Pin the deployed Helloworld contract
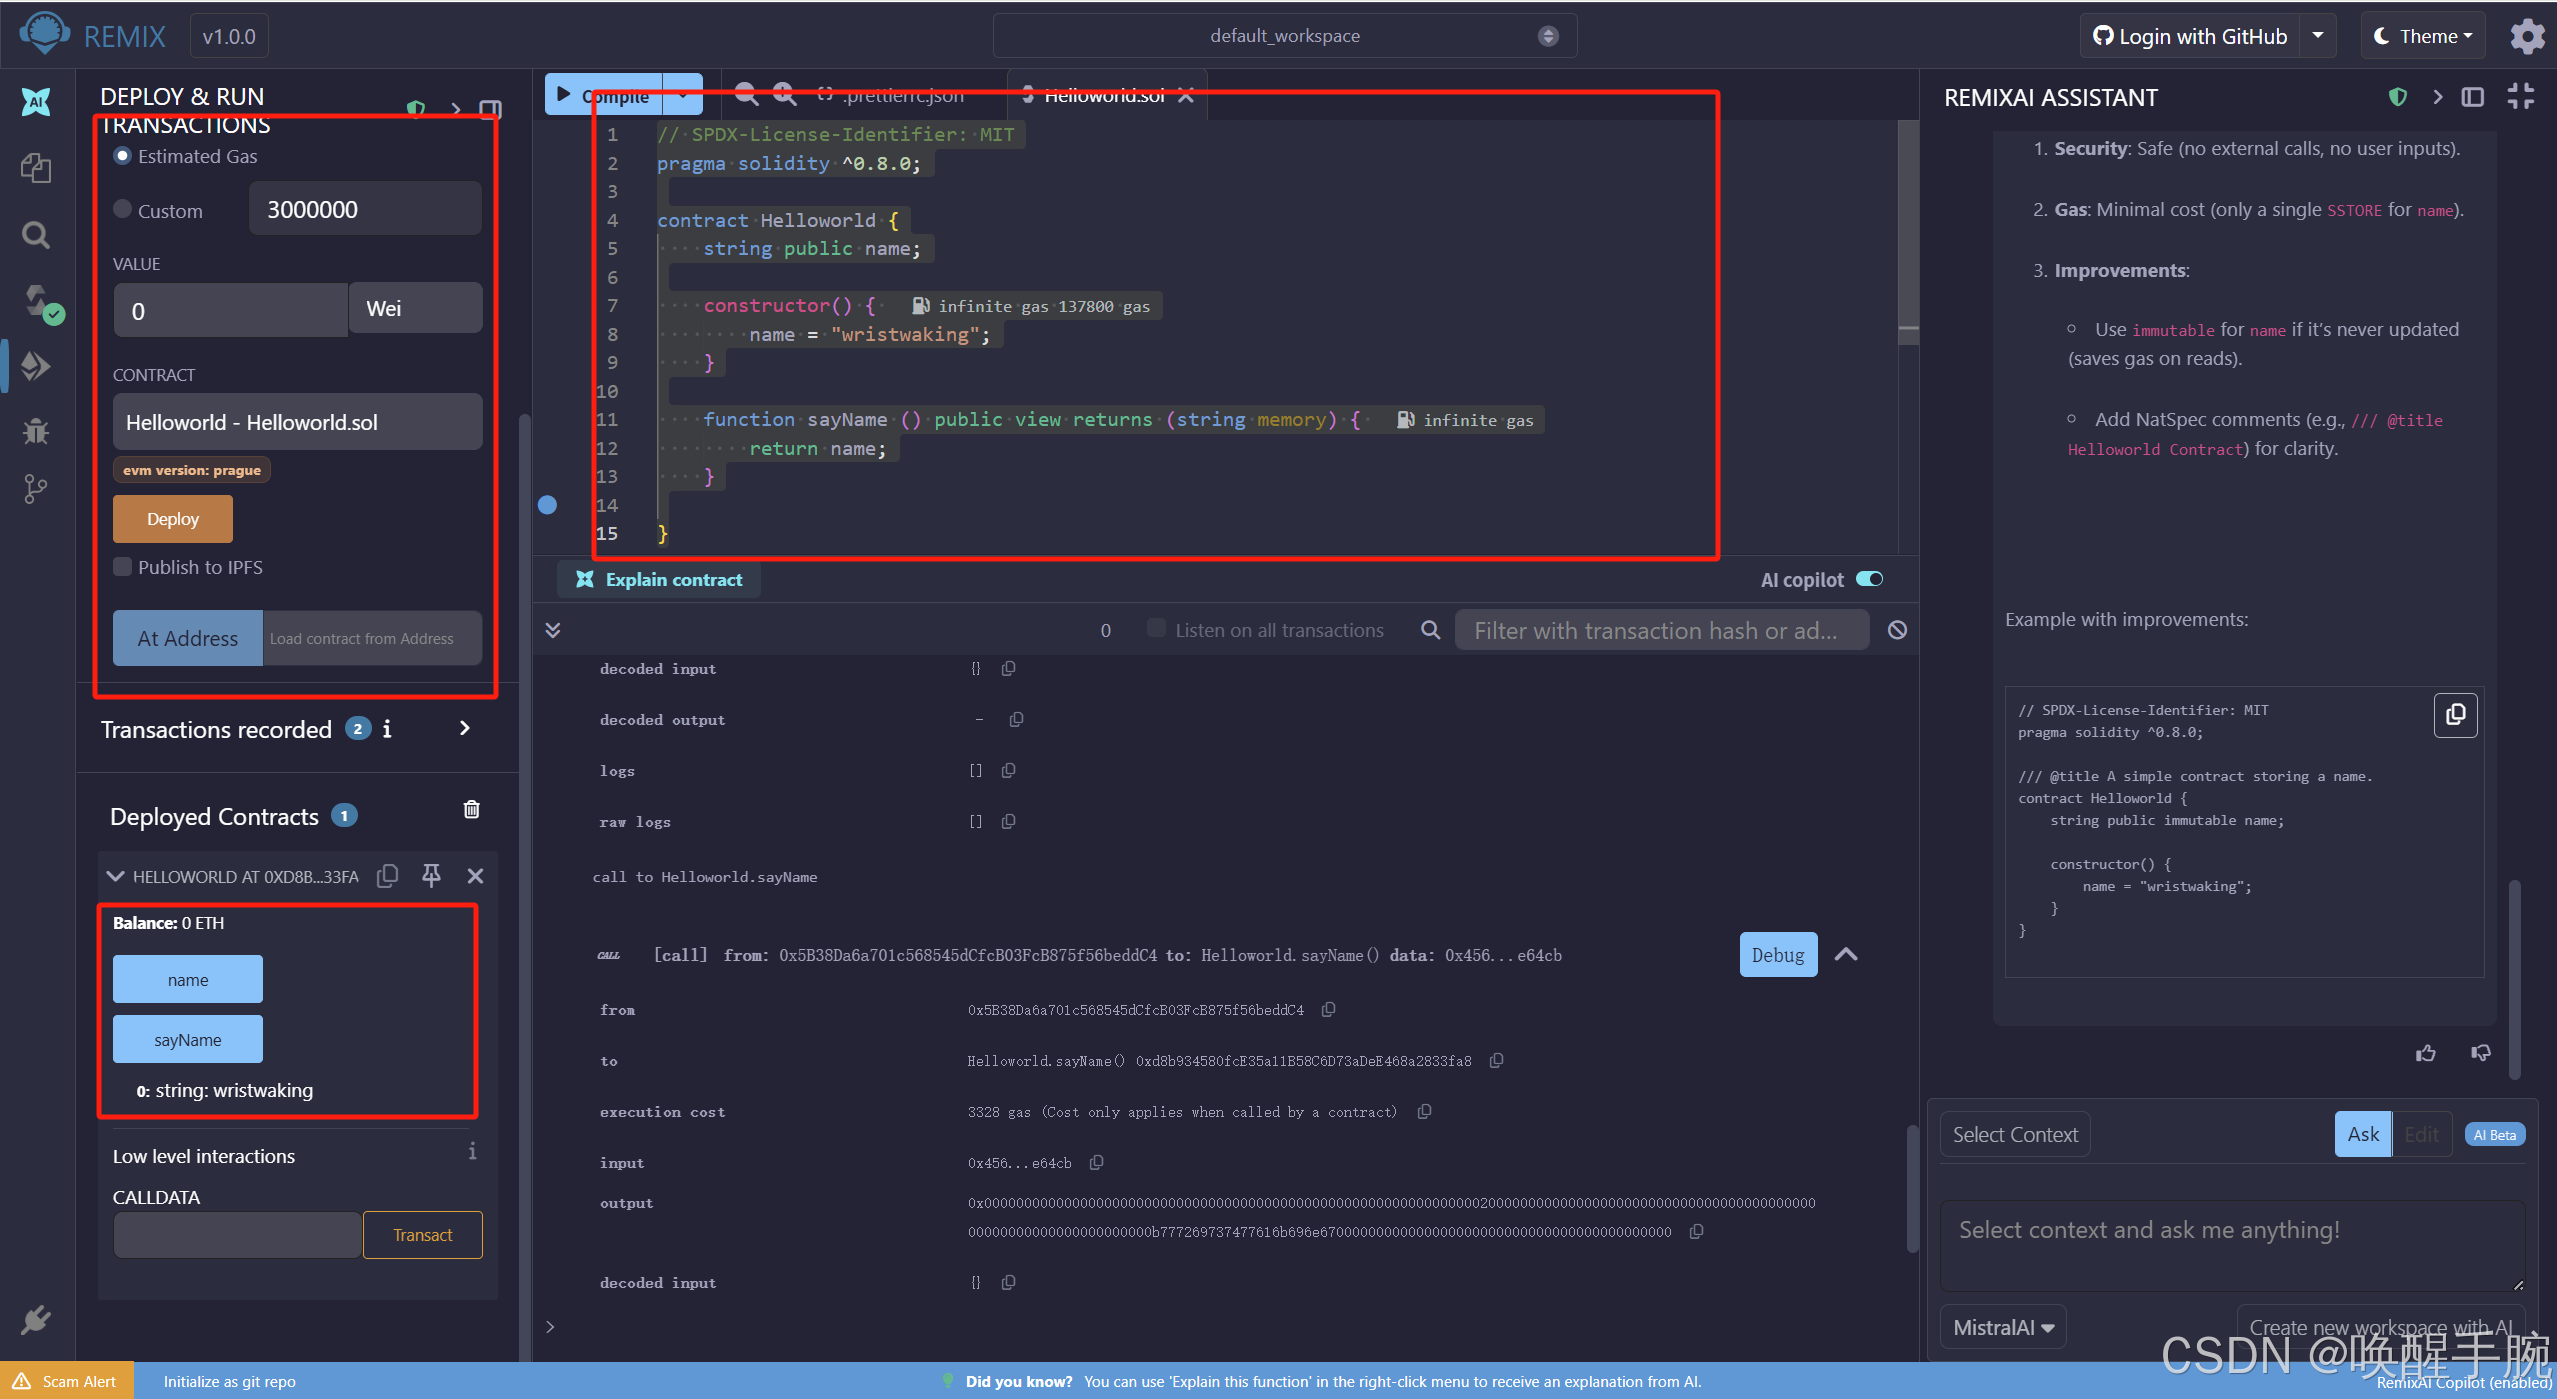Image resolution: width=2557 pixels, height=1399 pixels. (431, 876)
